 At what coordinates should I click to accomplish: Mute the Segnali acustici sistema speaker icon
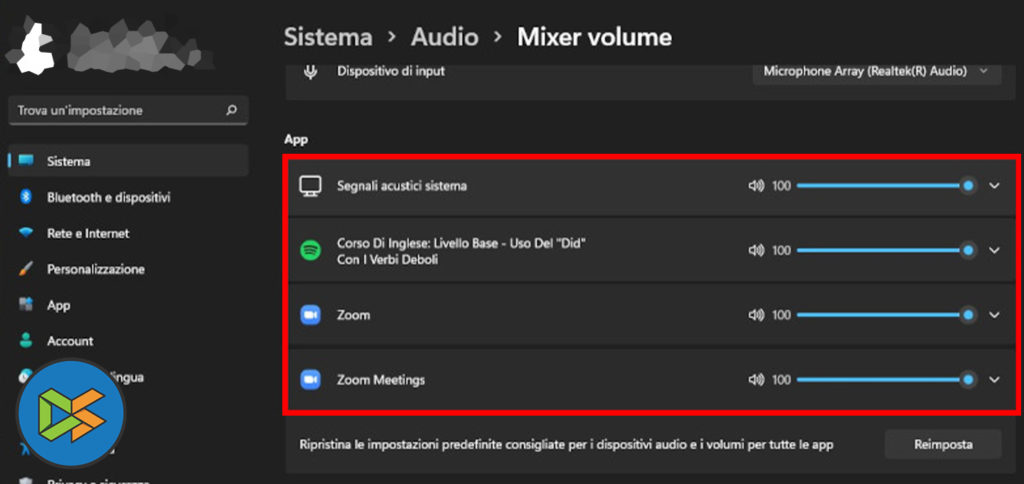tap(756, 186)
